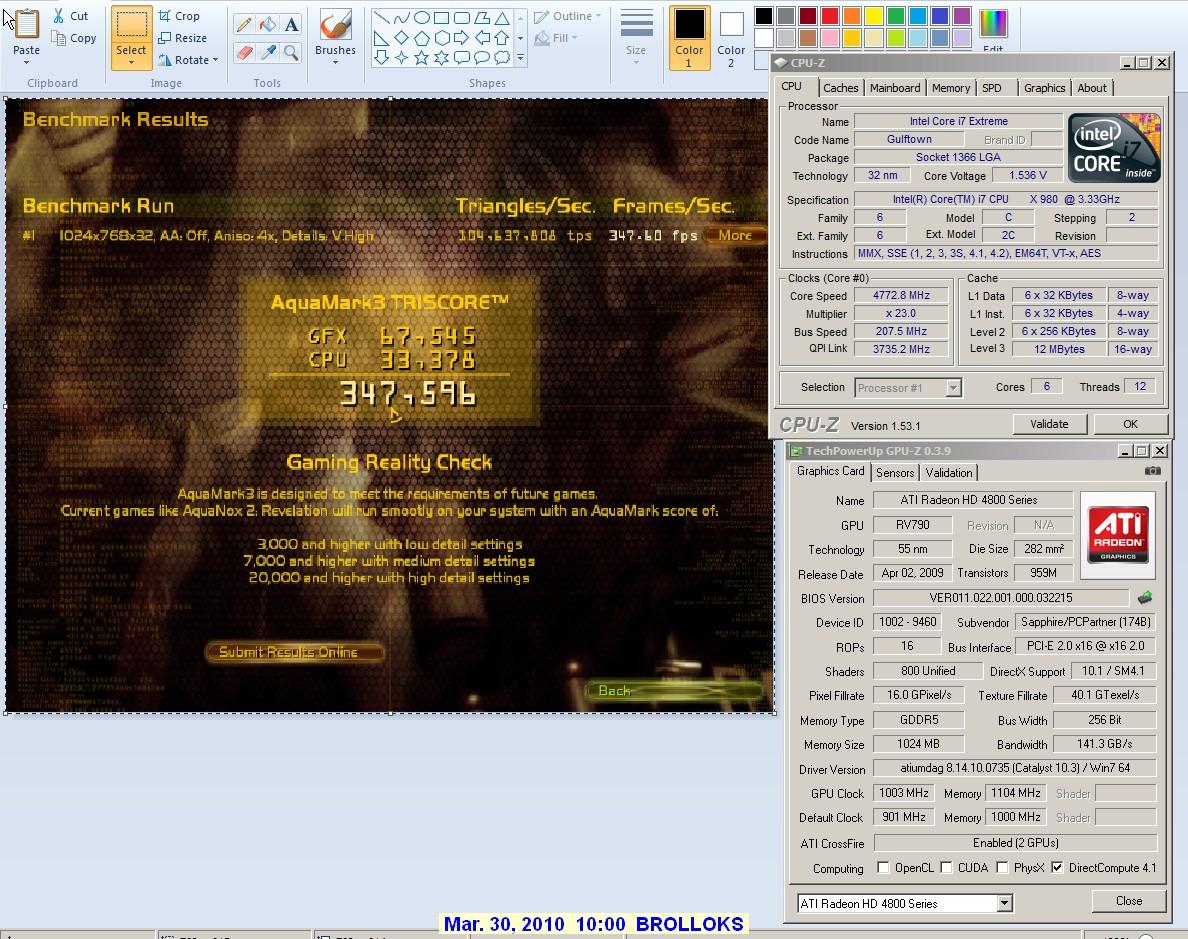Image resolution: width=1188 pixels, height=939 pixels.
Task: Switch to the Memory tab in CPU-Z
Action: coord(951,88)
